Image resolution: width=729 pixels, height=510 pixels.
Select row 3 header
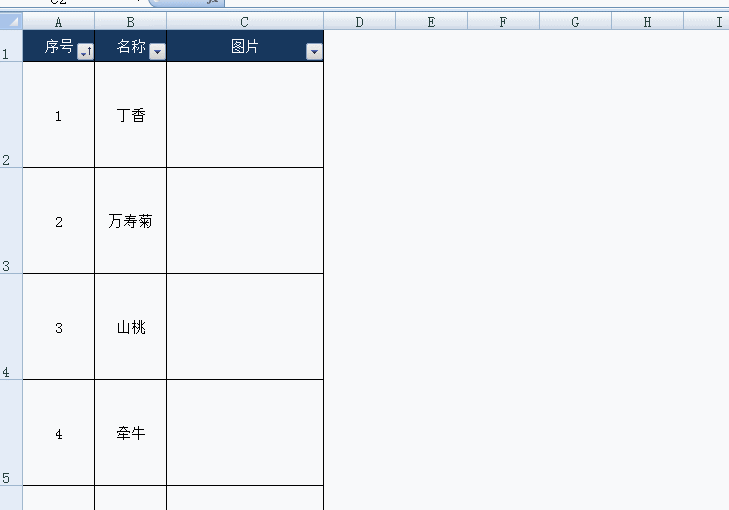point(11,221)
